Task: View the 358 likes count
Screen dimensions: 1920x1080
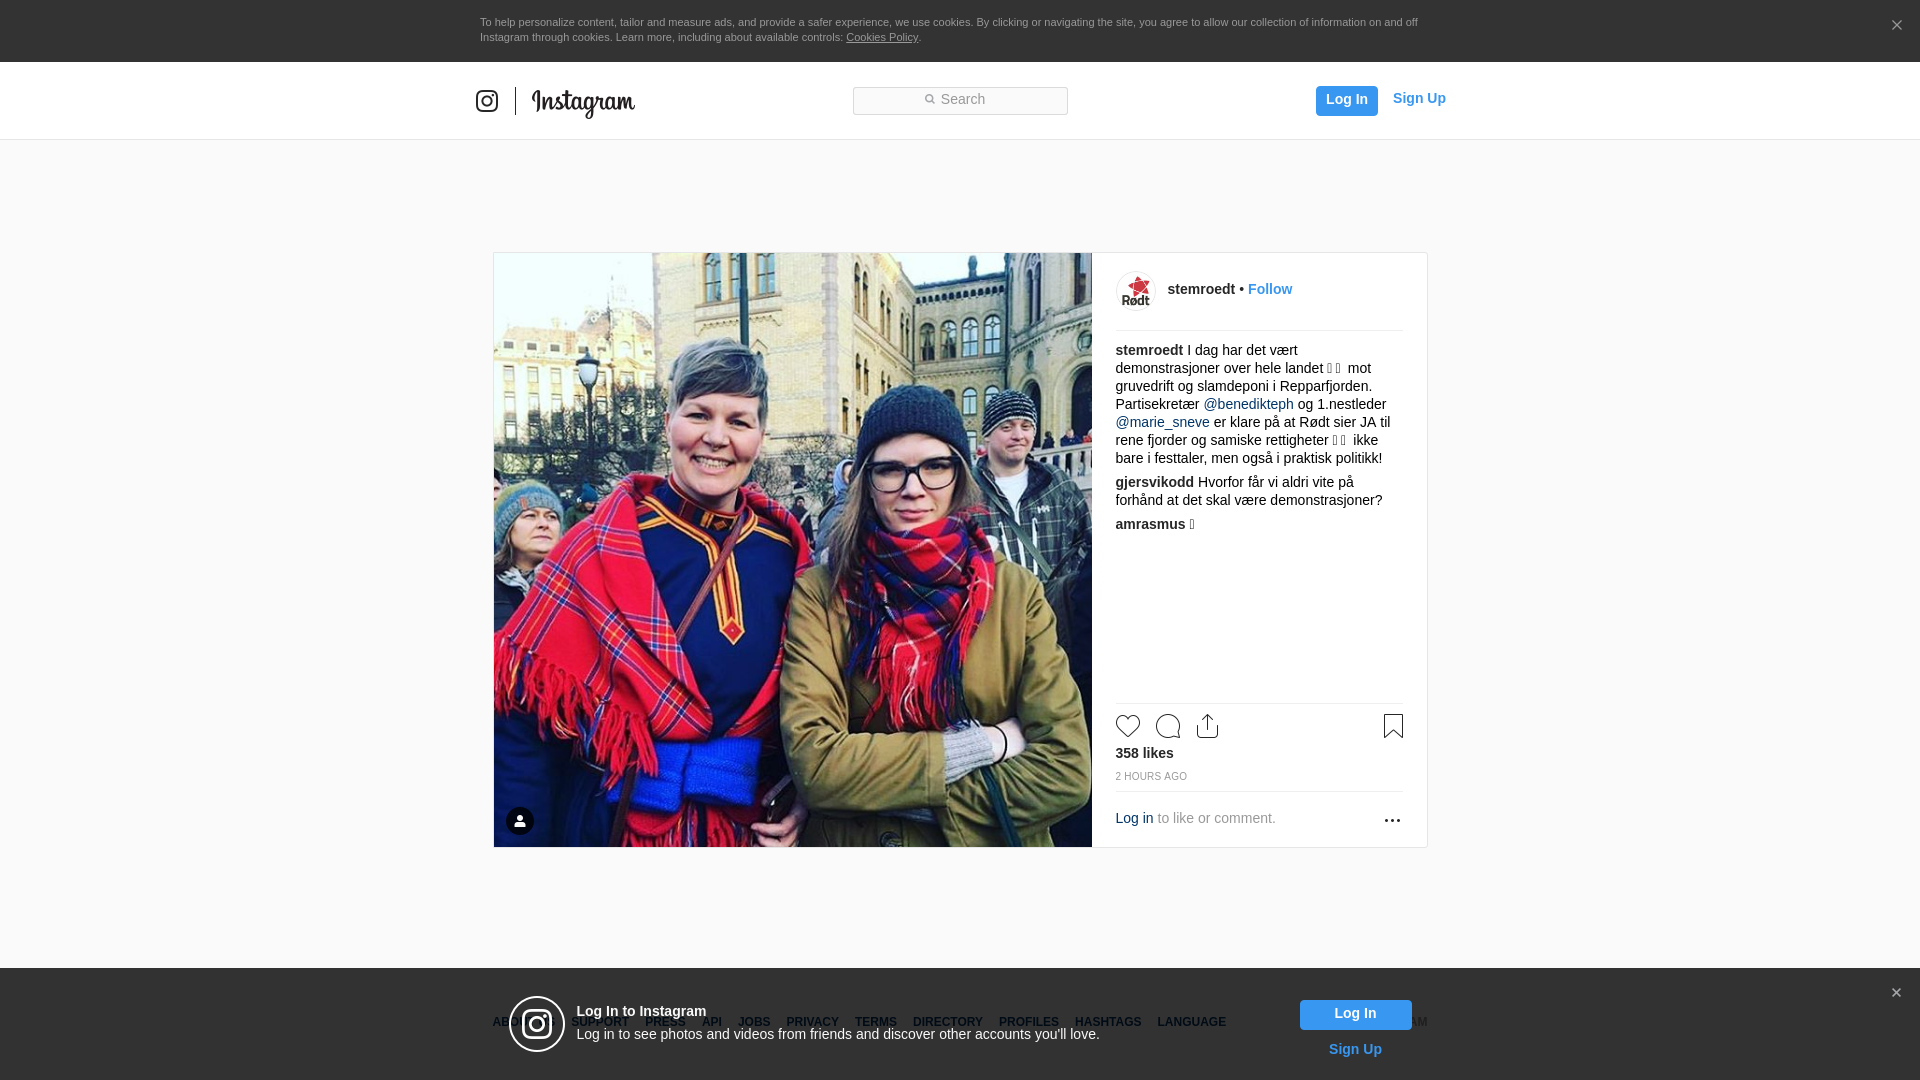Action: pyautogui.click(x=1144, y=753)
